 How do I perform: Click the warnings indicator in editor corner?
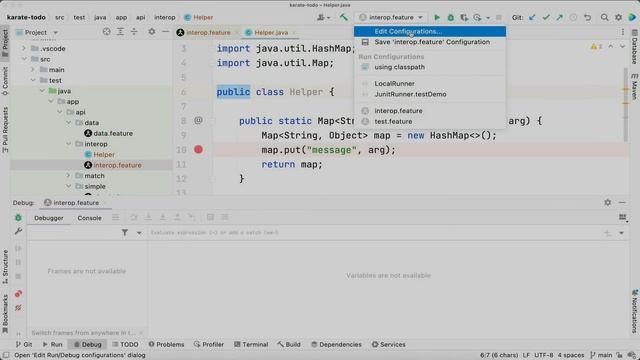[596, 47]
